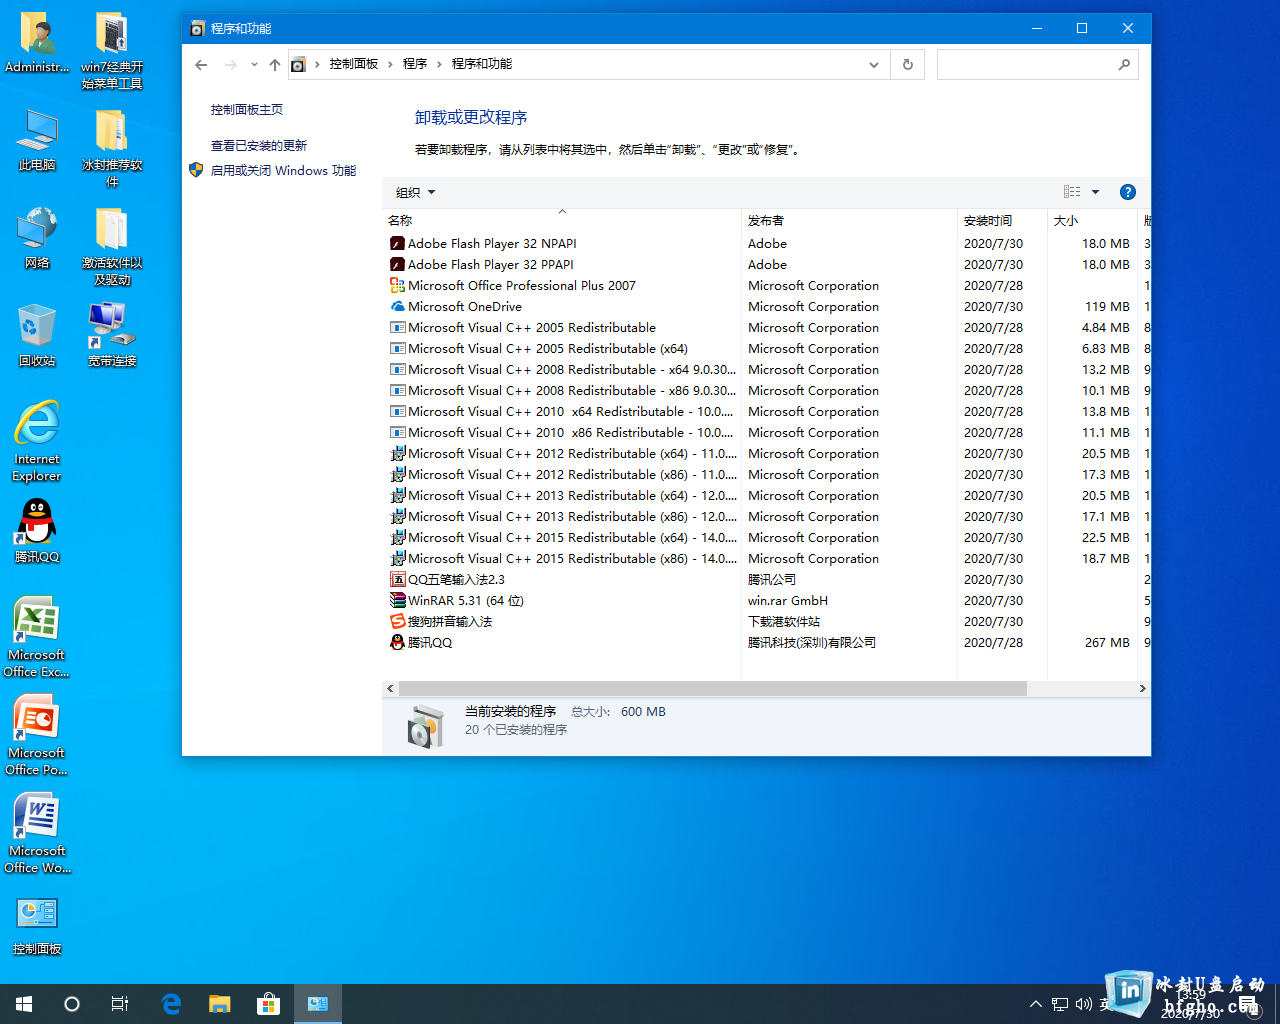Select Microsoft Visual C++ 2010 x64 Redistributable row
Screen dimensions: 1280x1024
click(x=766, y=411)
